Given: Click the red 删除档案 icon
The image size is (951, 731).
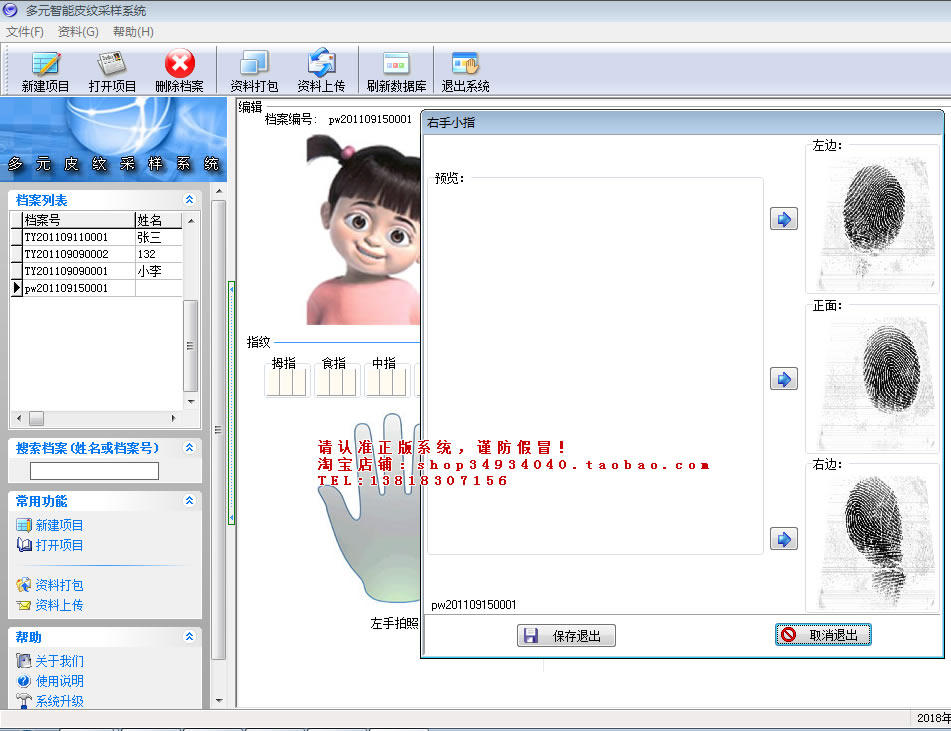Looking at the screenshot, I should (x=180, y=72).
